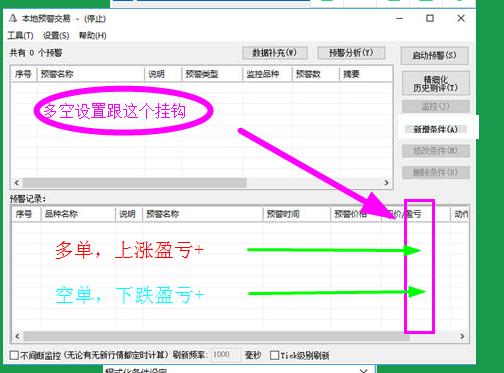504x373 pixels.
Task: Click the app warning-triangle icon in title bar
Action: pyautogui.click(x=13, y=18)
